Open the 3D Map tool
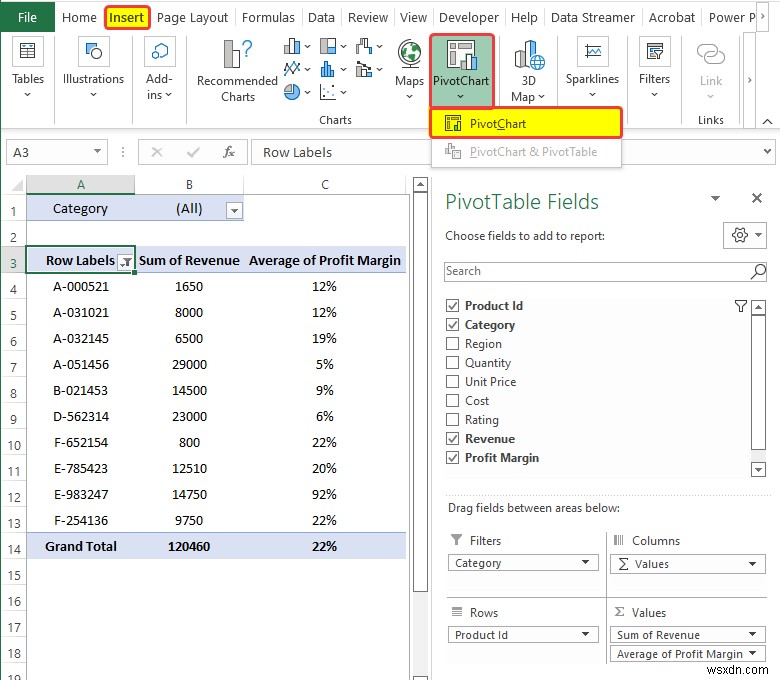 coord(528,71)
